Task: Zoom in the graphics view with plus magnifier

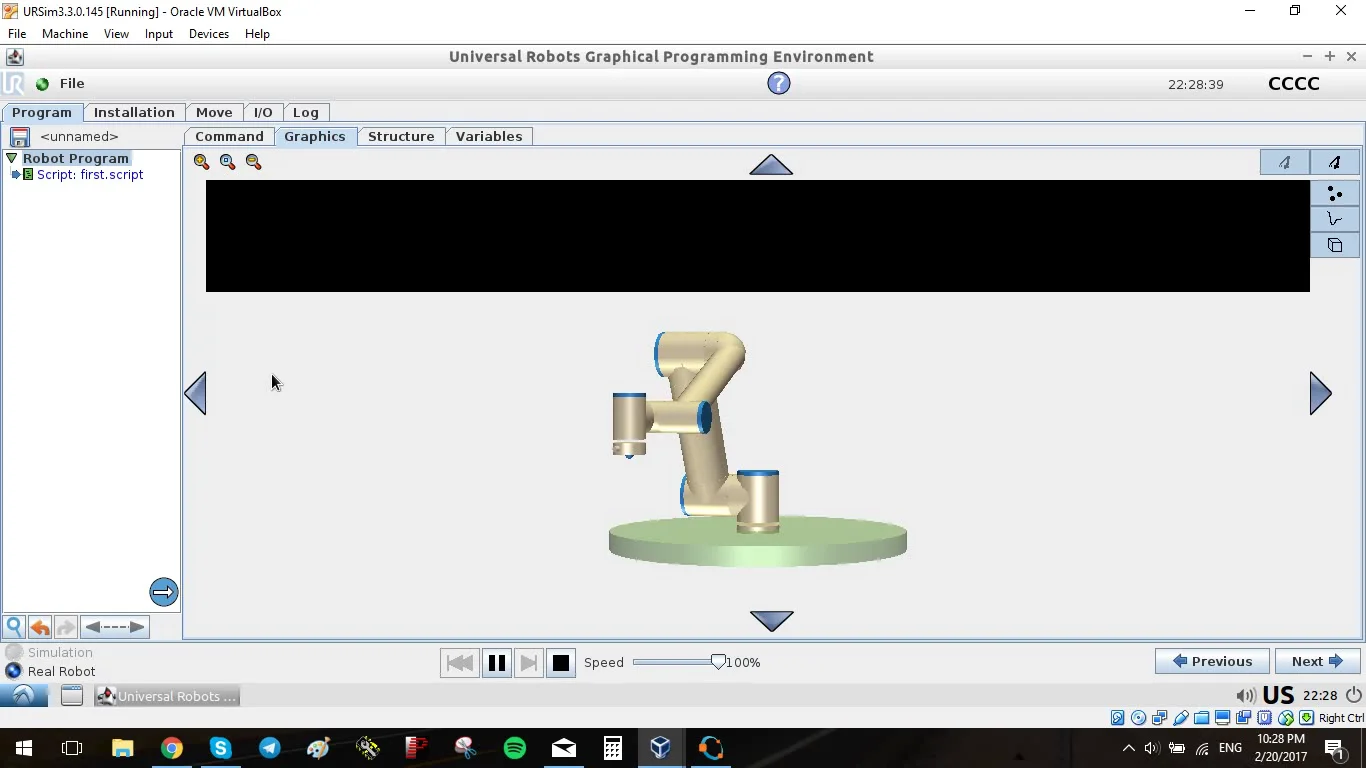Action: point(202,162)
